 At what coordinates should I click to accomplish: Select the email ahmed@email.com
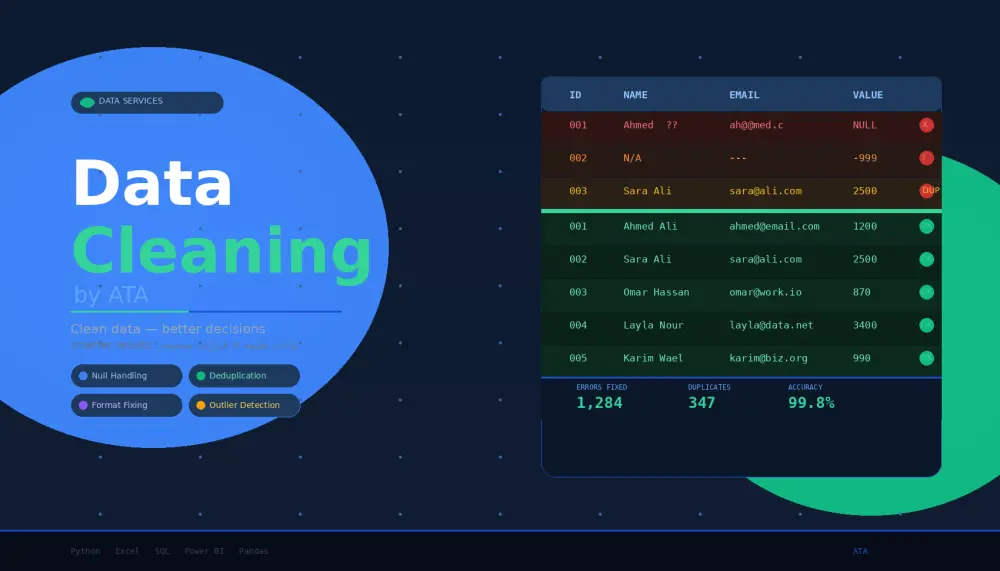pyautogui.click(x=774, y=226)
